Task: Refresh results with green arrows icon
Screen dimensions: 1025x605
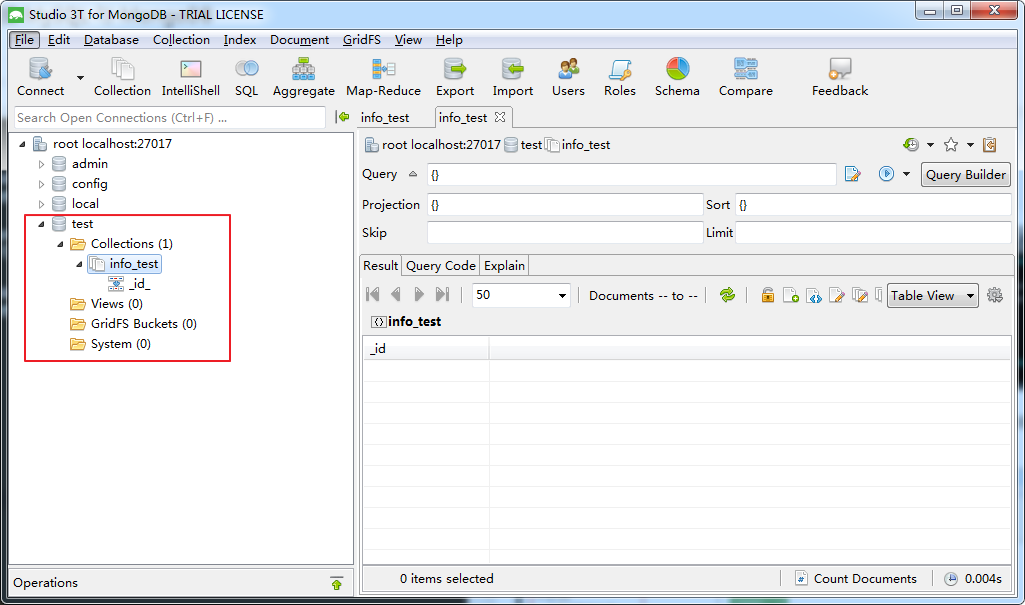Action: (728, 295)
